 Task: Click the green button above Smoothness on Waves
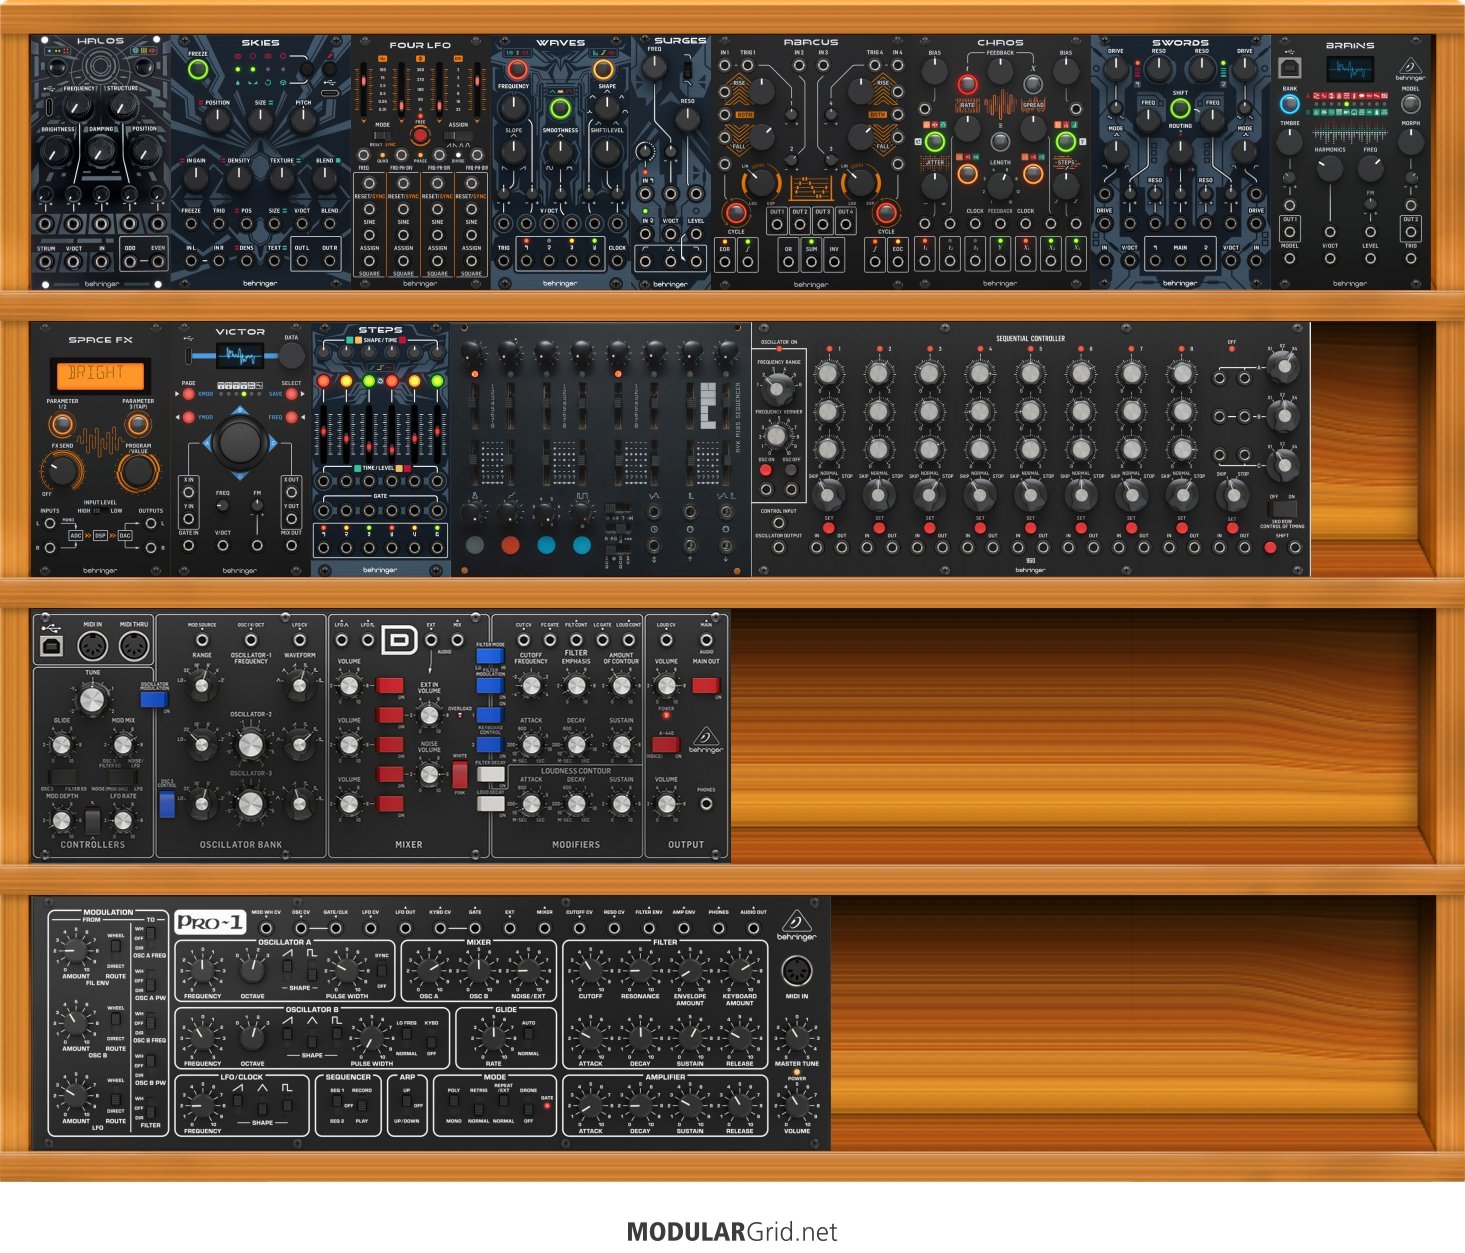(560, 109)
